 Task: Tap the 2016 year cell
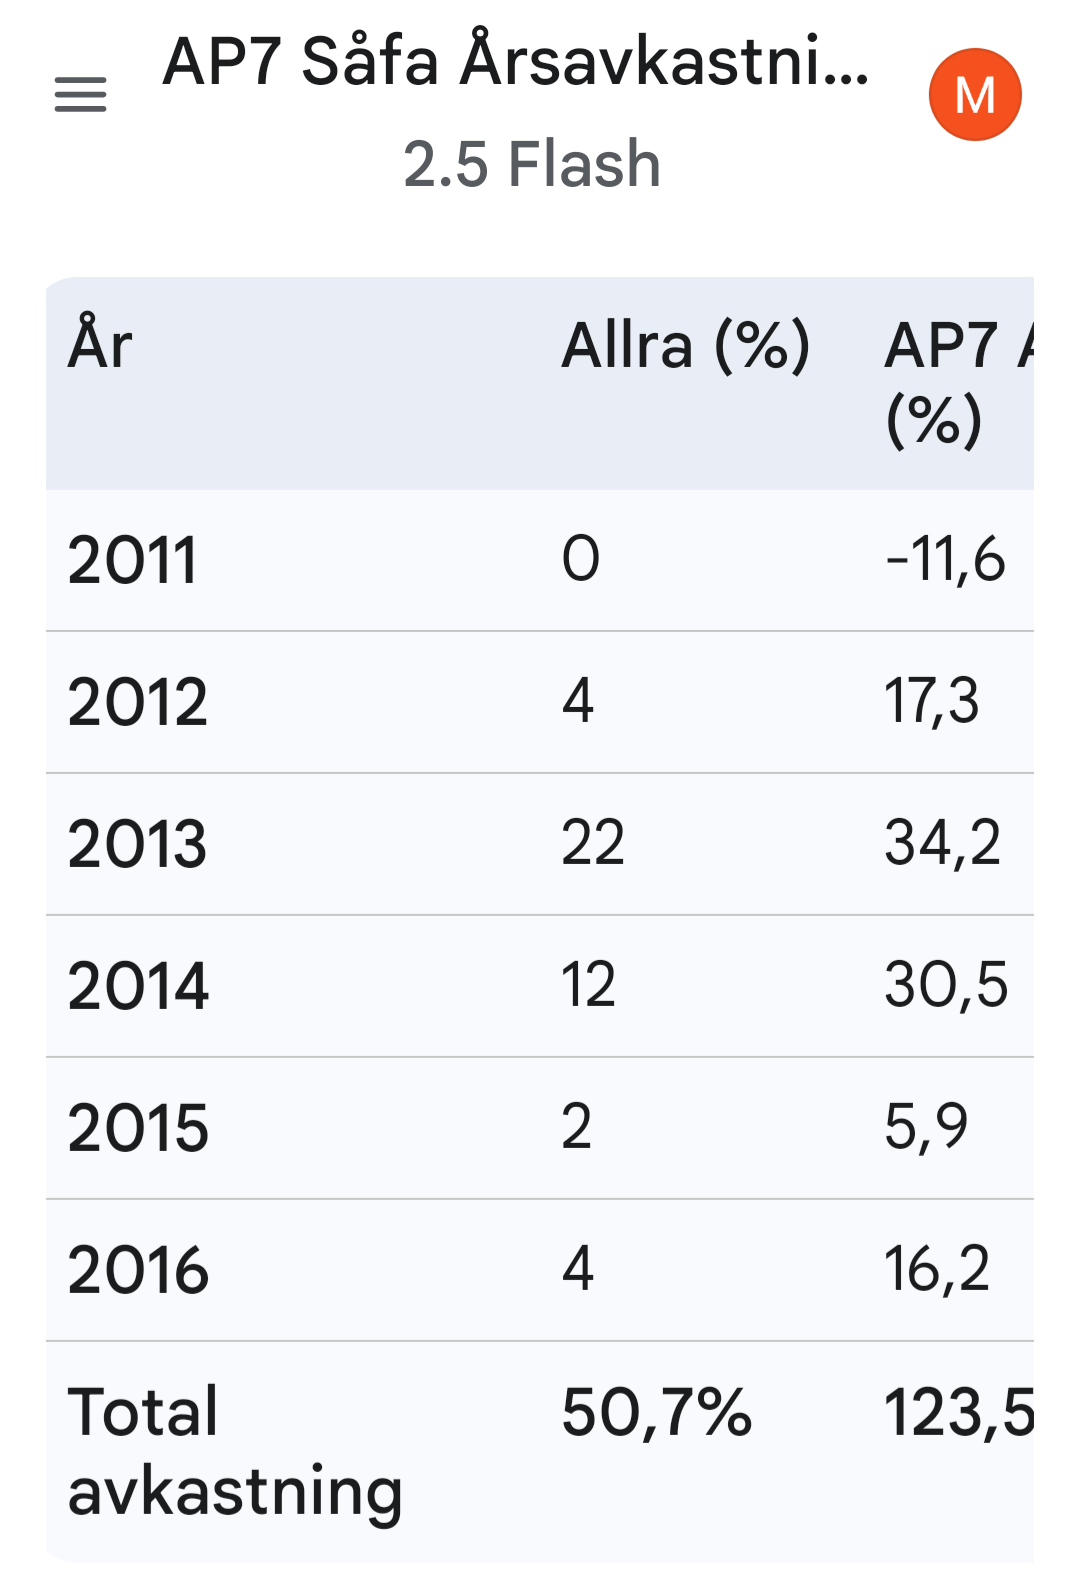click(138, 1270)
